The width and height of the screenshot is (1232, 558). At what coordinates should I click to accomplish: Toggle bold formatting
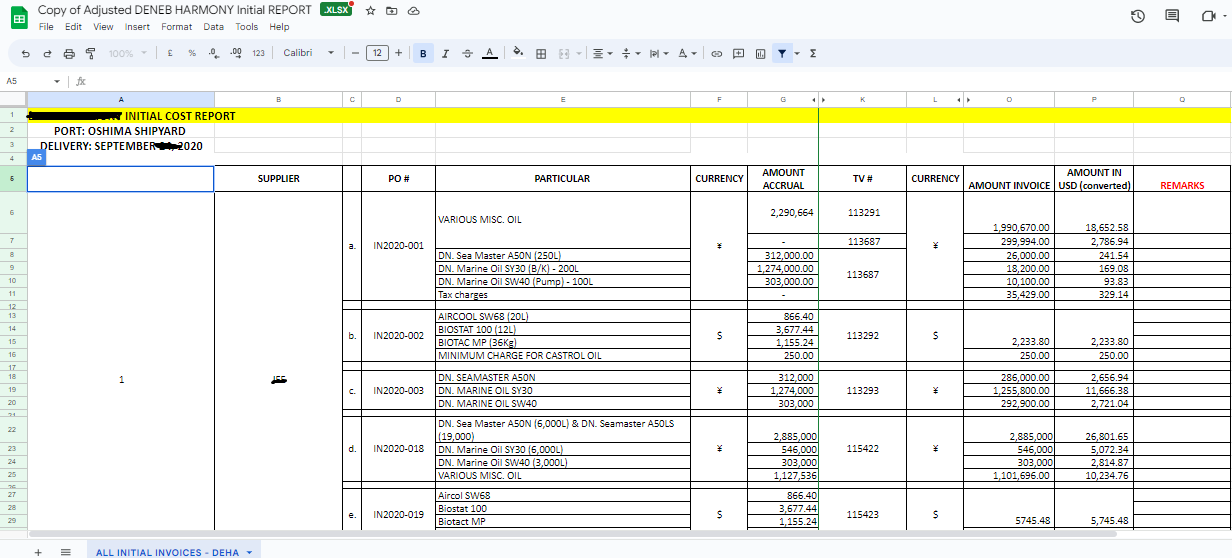click(423, 53)
